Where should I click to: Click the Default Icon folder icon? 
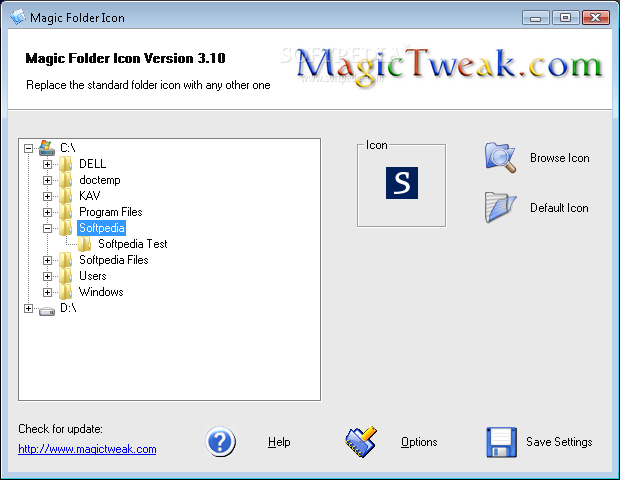coord(500,207)
